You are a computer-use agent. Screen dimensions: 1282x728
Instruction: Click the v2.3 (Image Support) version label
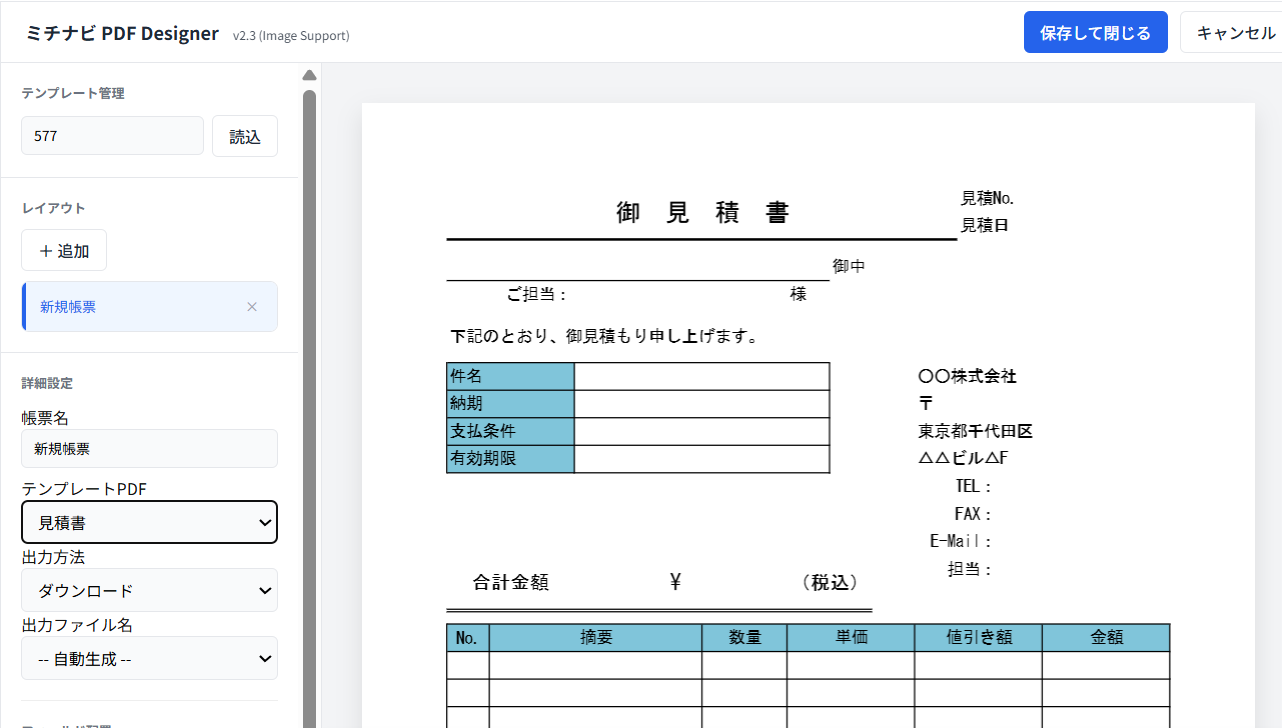pyautogui.click(x=291, y=36)
